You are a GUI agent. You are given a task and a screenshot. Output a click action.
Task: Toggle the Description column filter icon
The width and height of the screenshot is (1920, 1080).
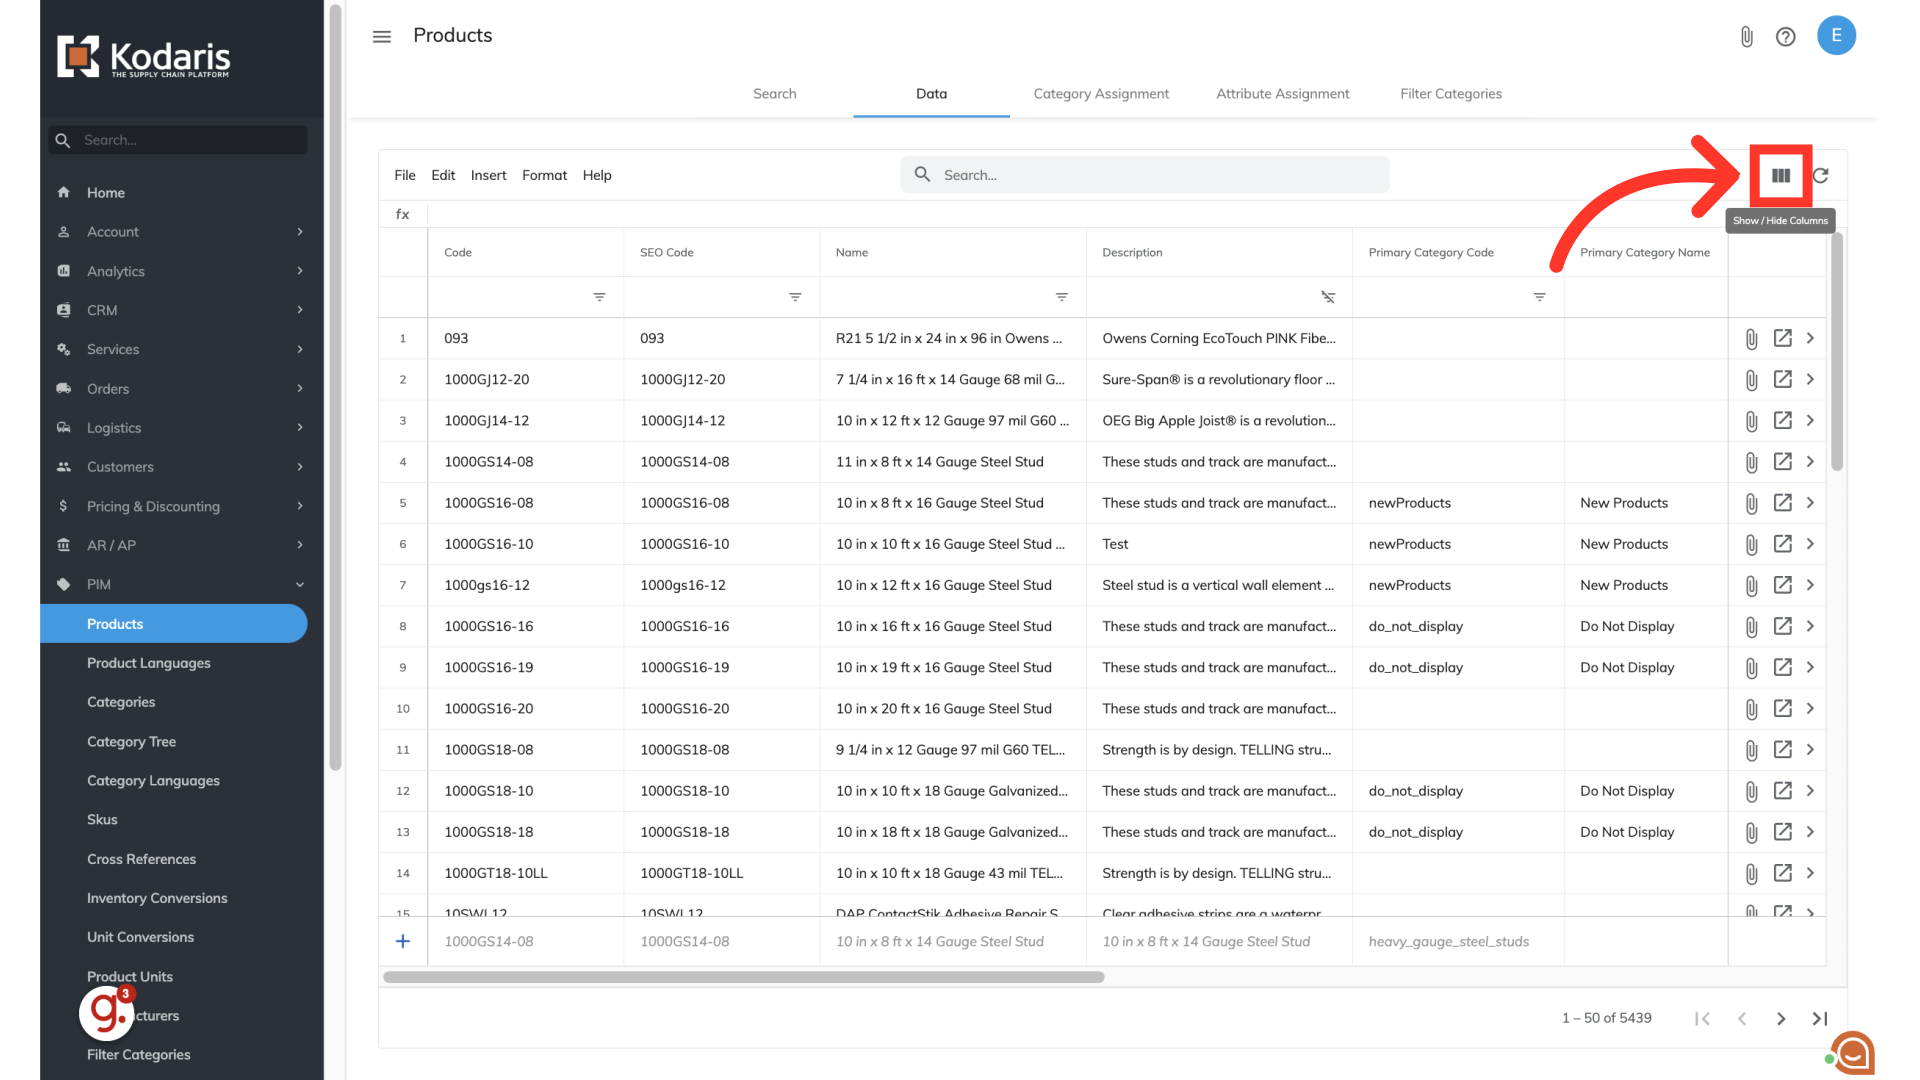click(x=1327, y=297)
